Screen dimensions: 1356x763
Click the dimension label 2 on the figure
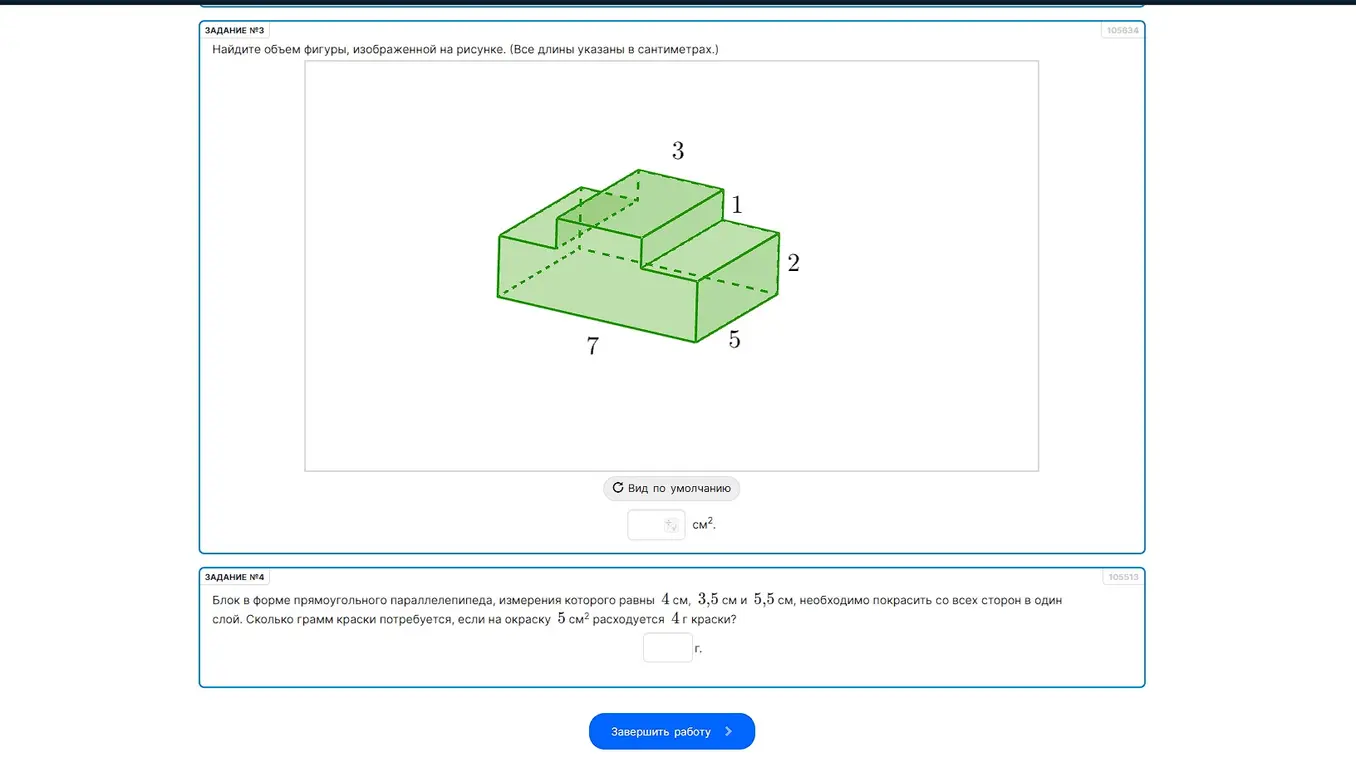(x=793, y=263)
